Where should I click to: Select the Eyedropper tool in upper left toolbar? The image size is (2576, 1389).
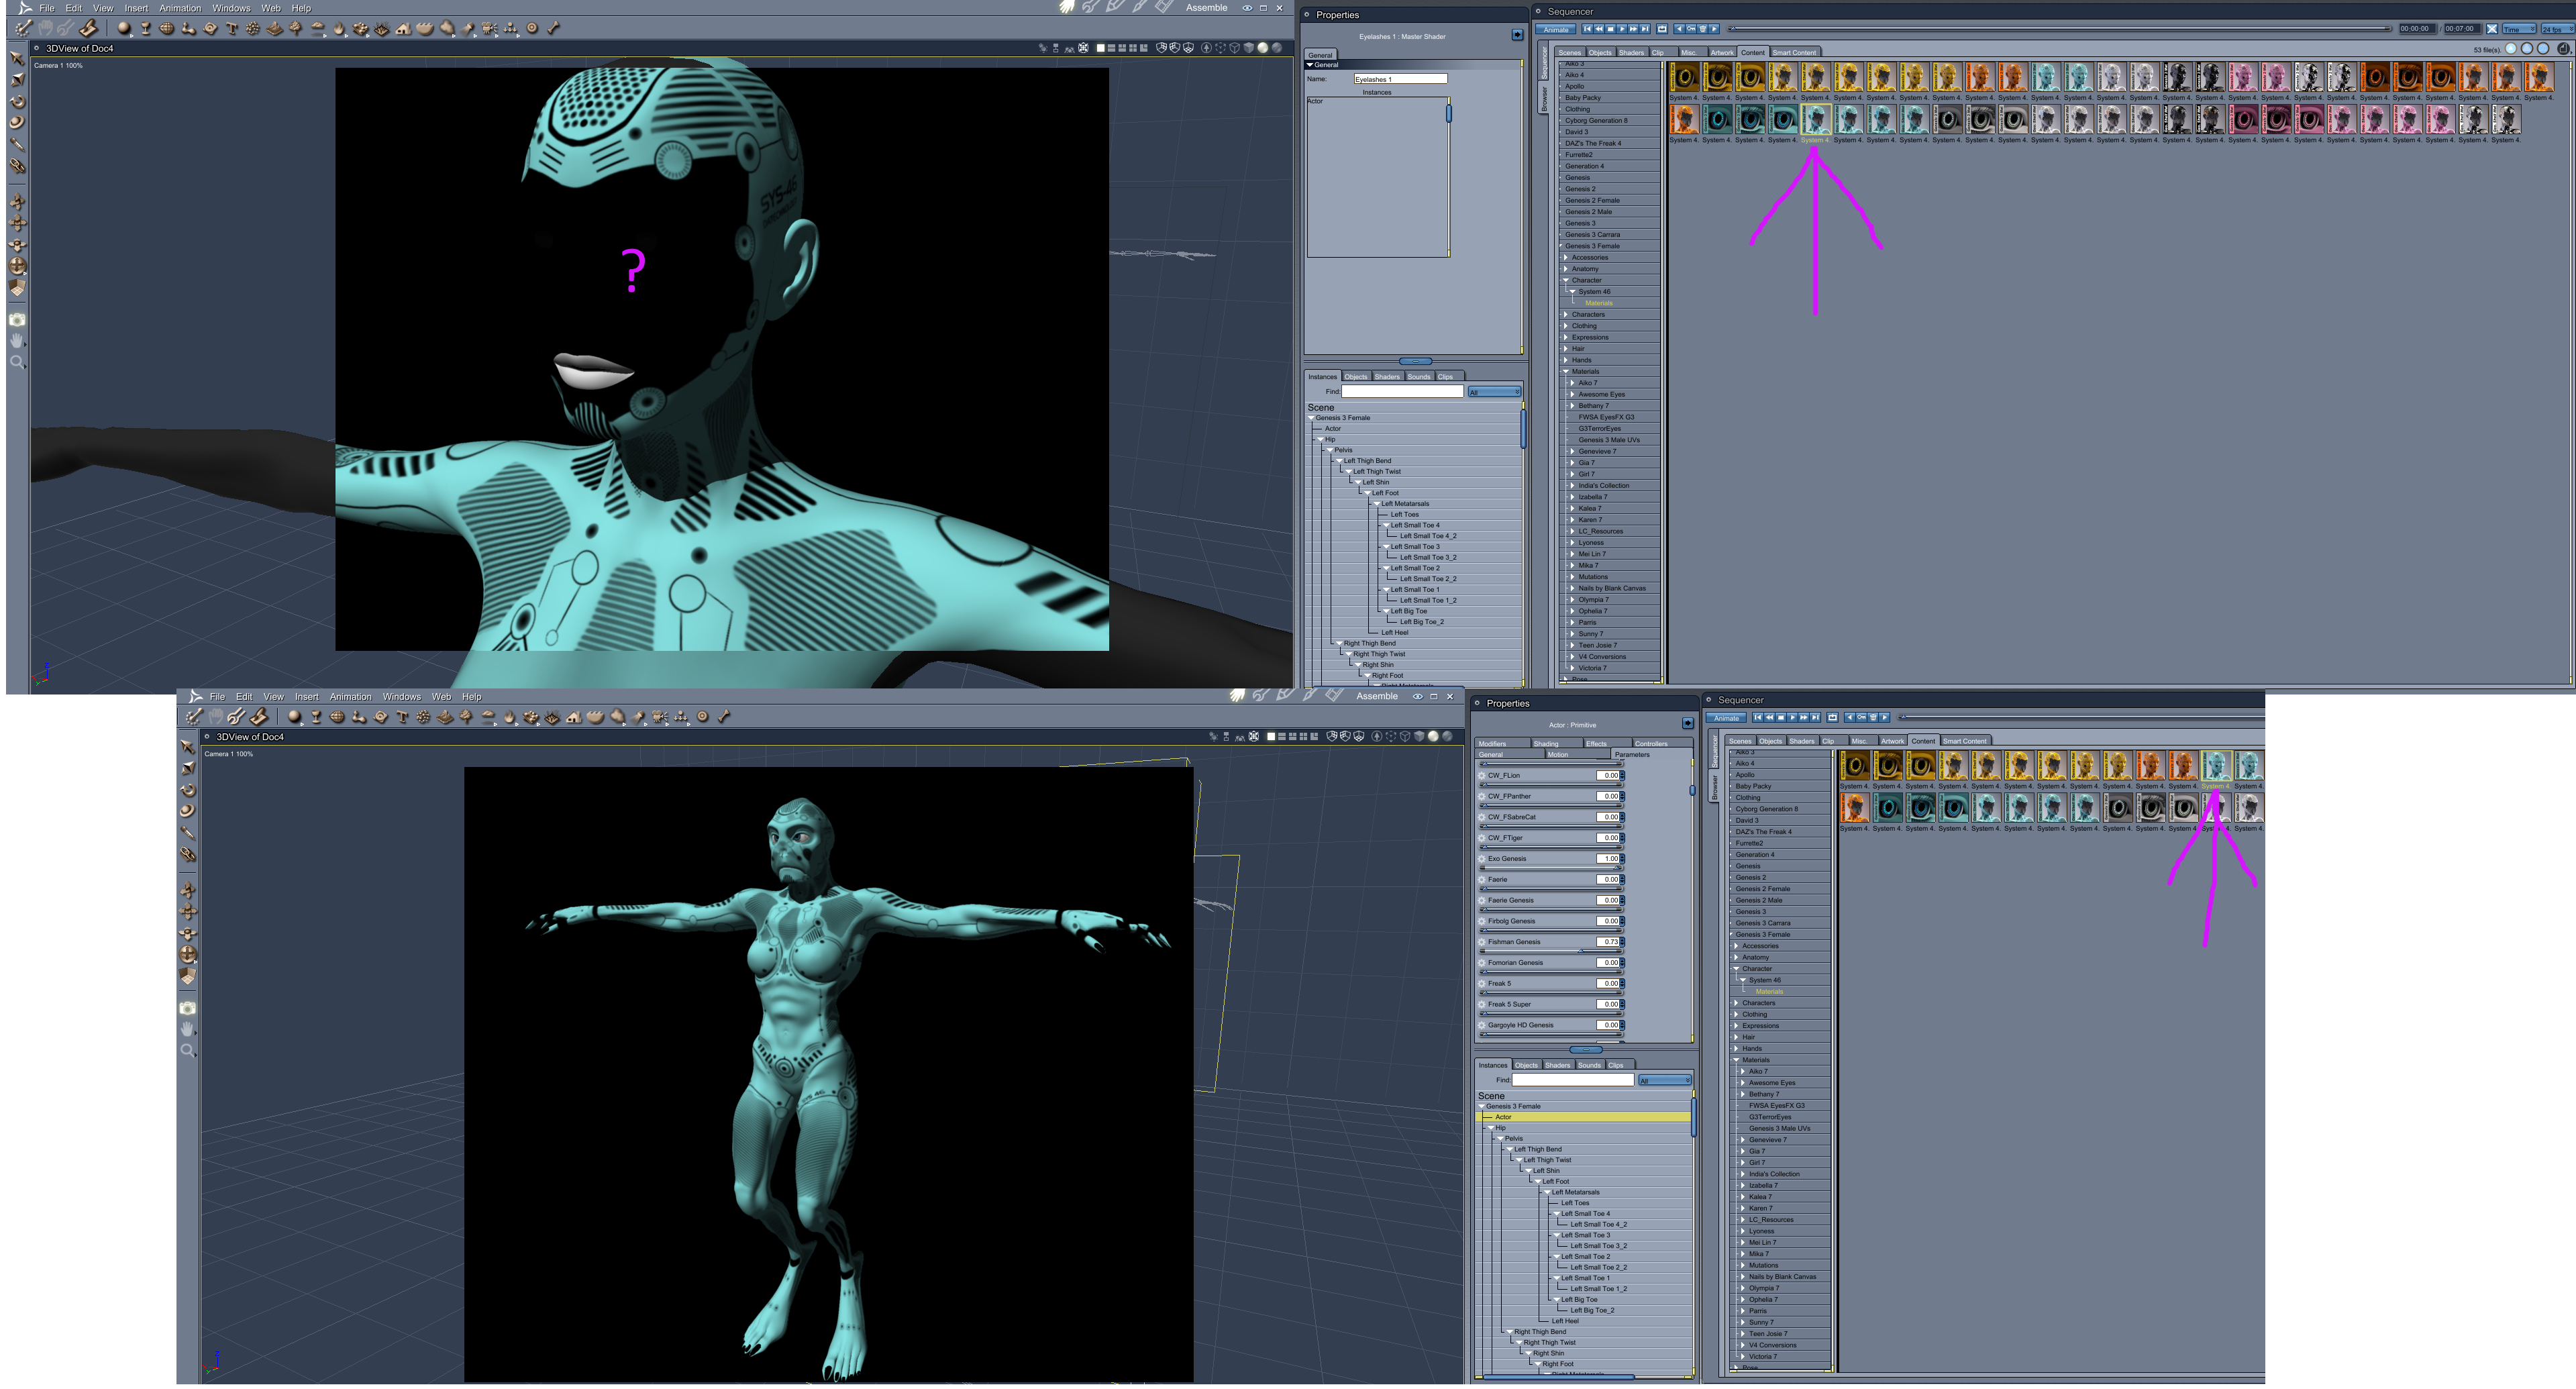point(17,144)
